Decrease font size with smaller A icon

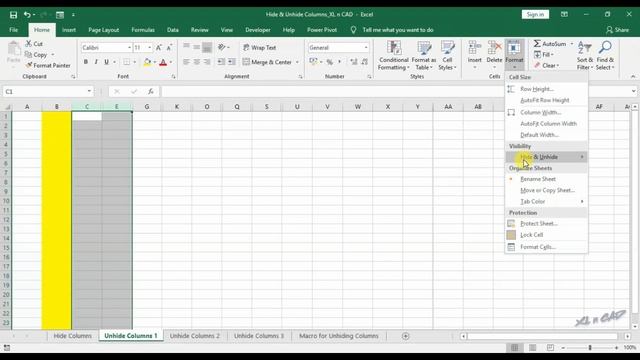[169, 48]
